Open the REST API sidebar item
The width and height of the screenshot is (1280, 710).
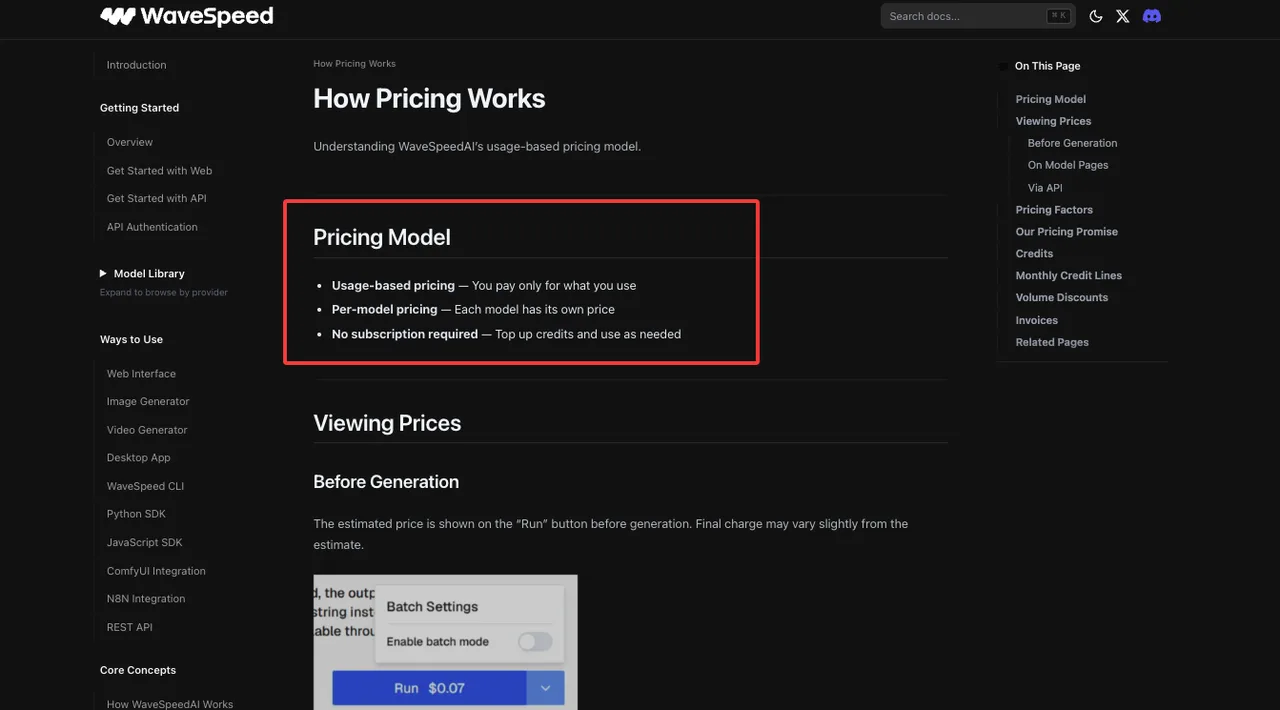pos(130,627)
